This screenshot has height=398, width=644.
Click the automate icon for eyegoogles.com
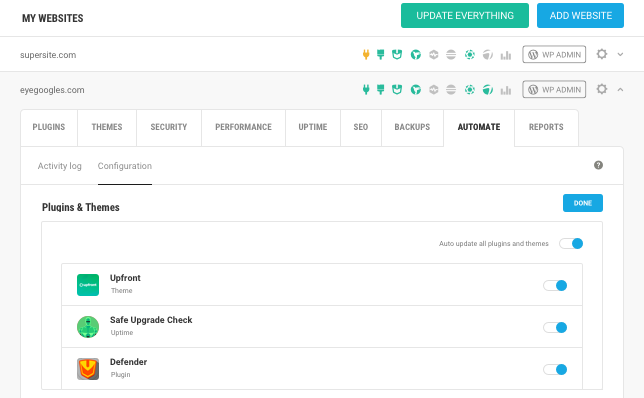[488, 89]
